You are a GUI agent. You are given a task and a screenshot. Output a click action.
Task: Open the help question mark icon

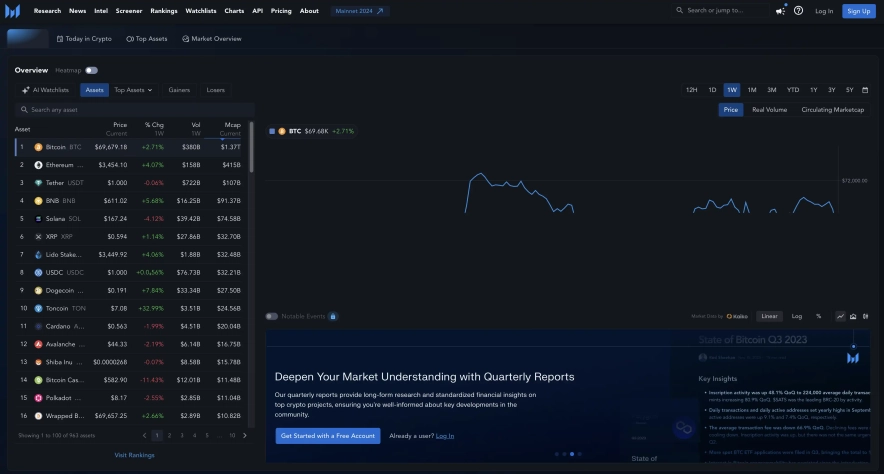[x=798, y=11]
